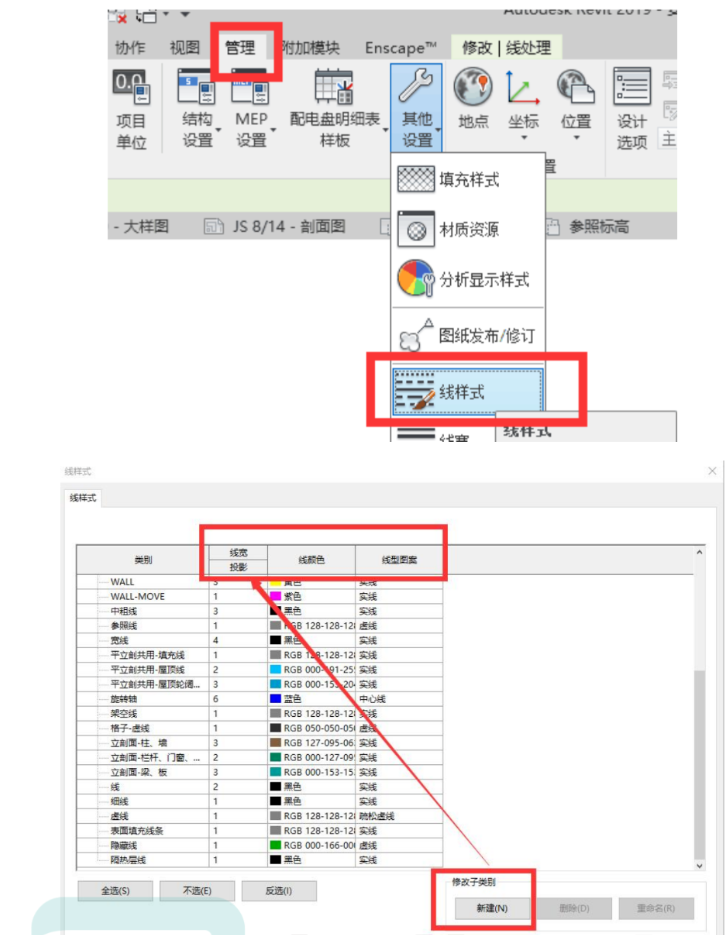
Task: Open the 参照标高 view tab
Action: [x=587, y=226]
